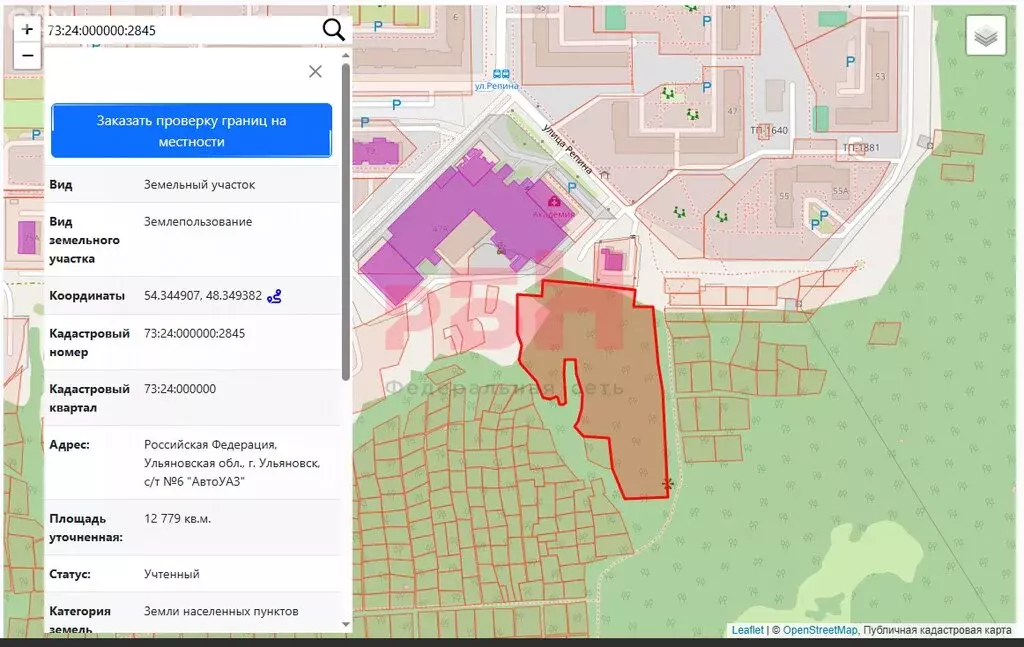The height and width of the screenshot is (647, 1024).
Task: Close the parcel information panel
Action: click(315, 71)
